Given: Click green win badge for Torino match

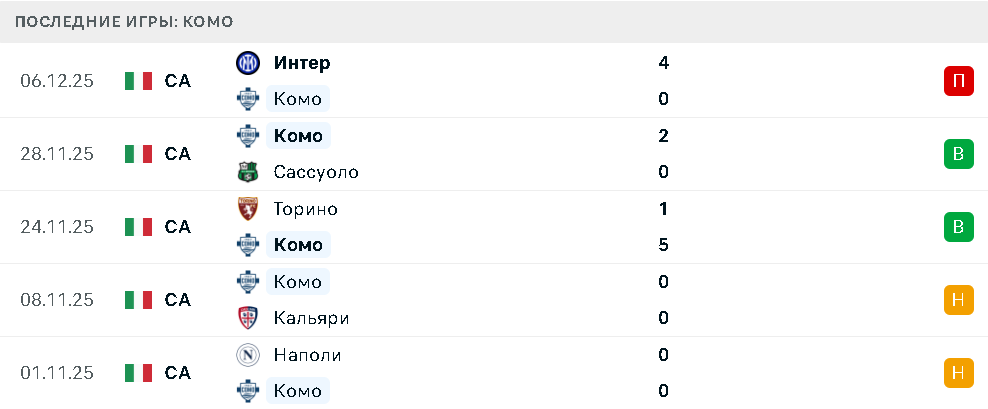Looking at the screenshot, I should tap(958, 227).
